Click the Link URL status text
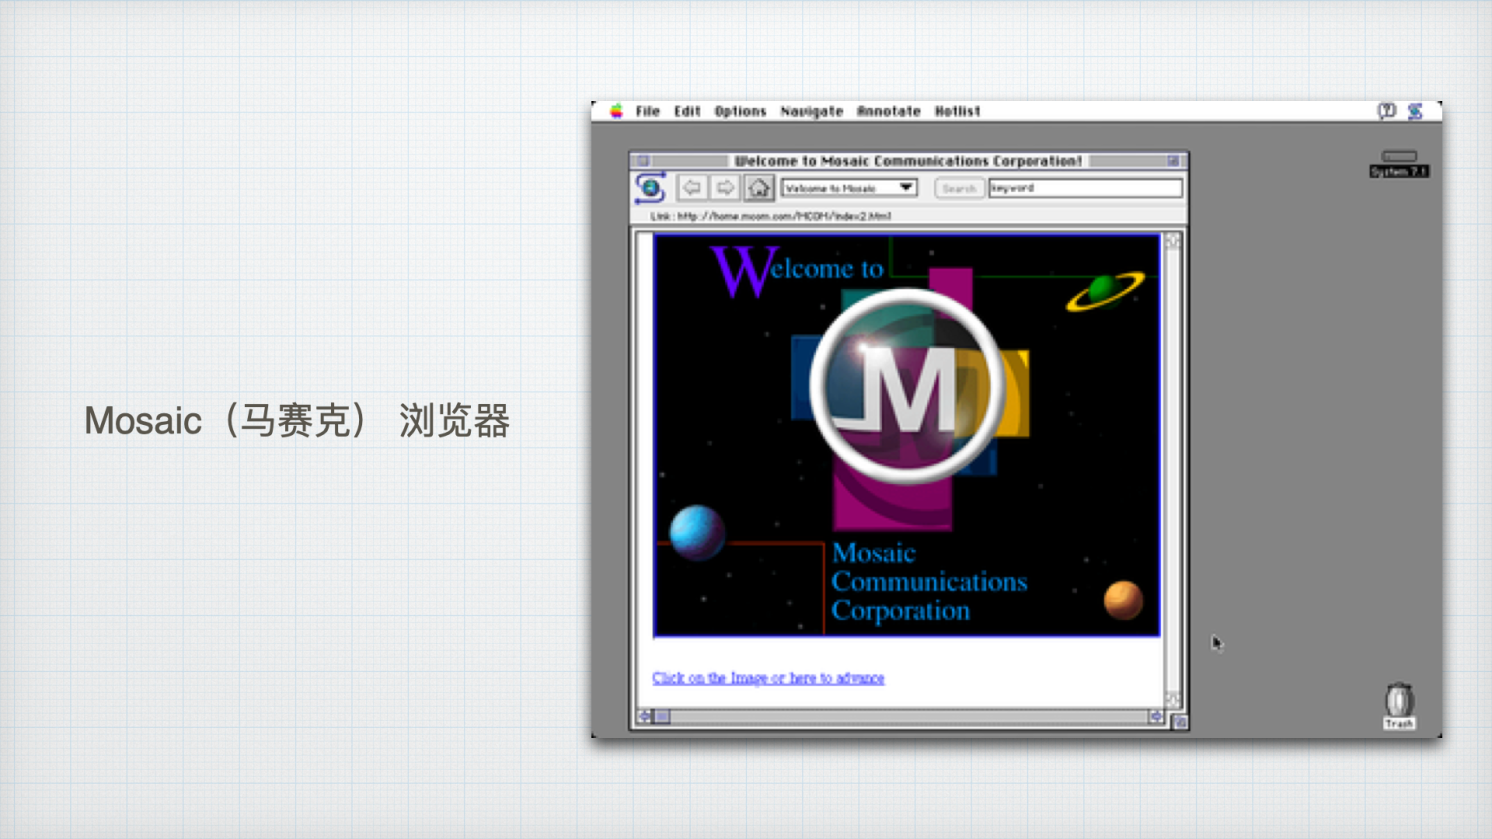The width and height of the screenshot is (1492, 839). click(770, 216)
